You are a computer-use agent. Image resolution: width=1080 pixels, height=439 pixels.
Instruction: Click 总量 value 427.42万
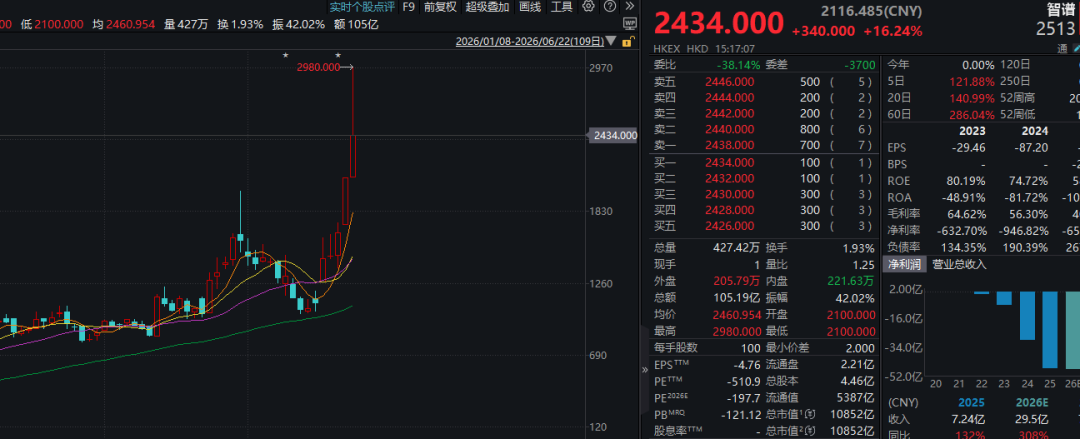tap(737, 248)
